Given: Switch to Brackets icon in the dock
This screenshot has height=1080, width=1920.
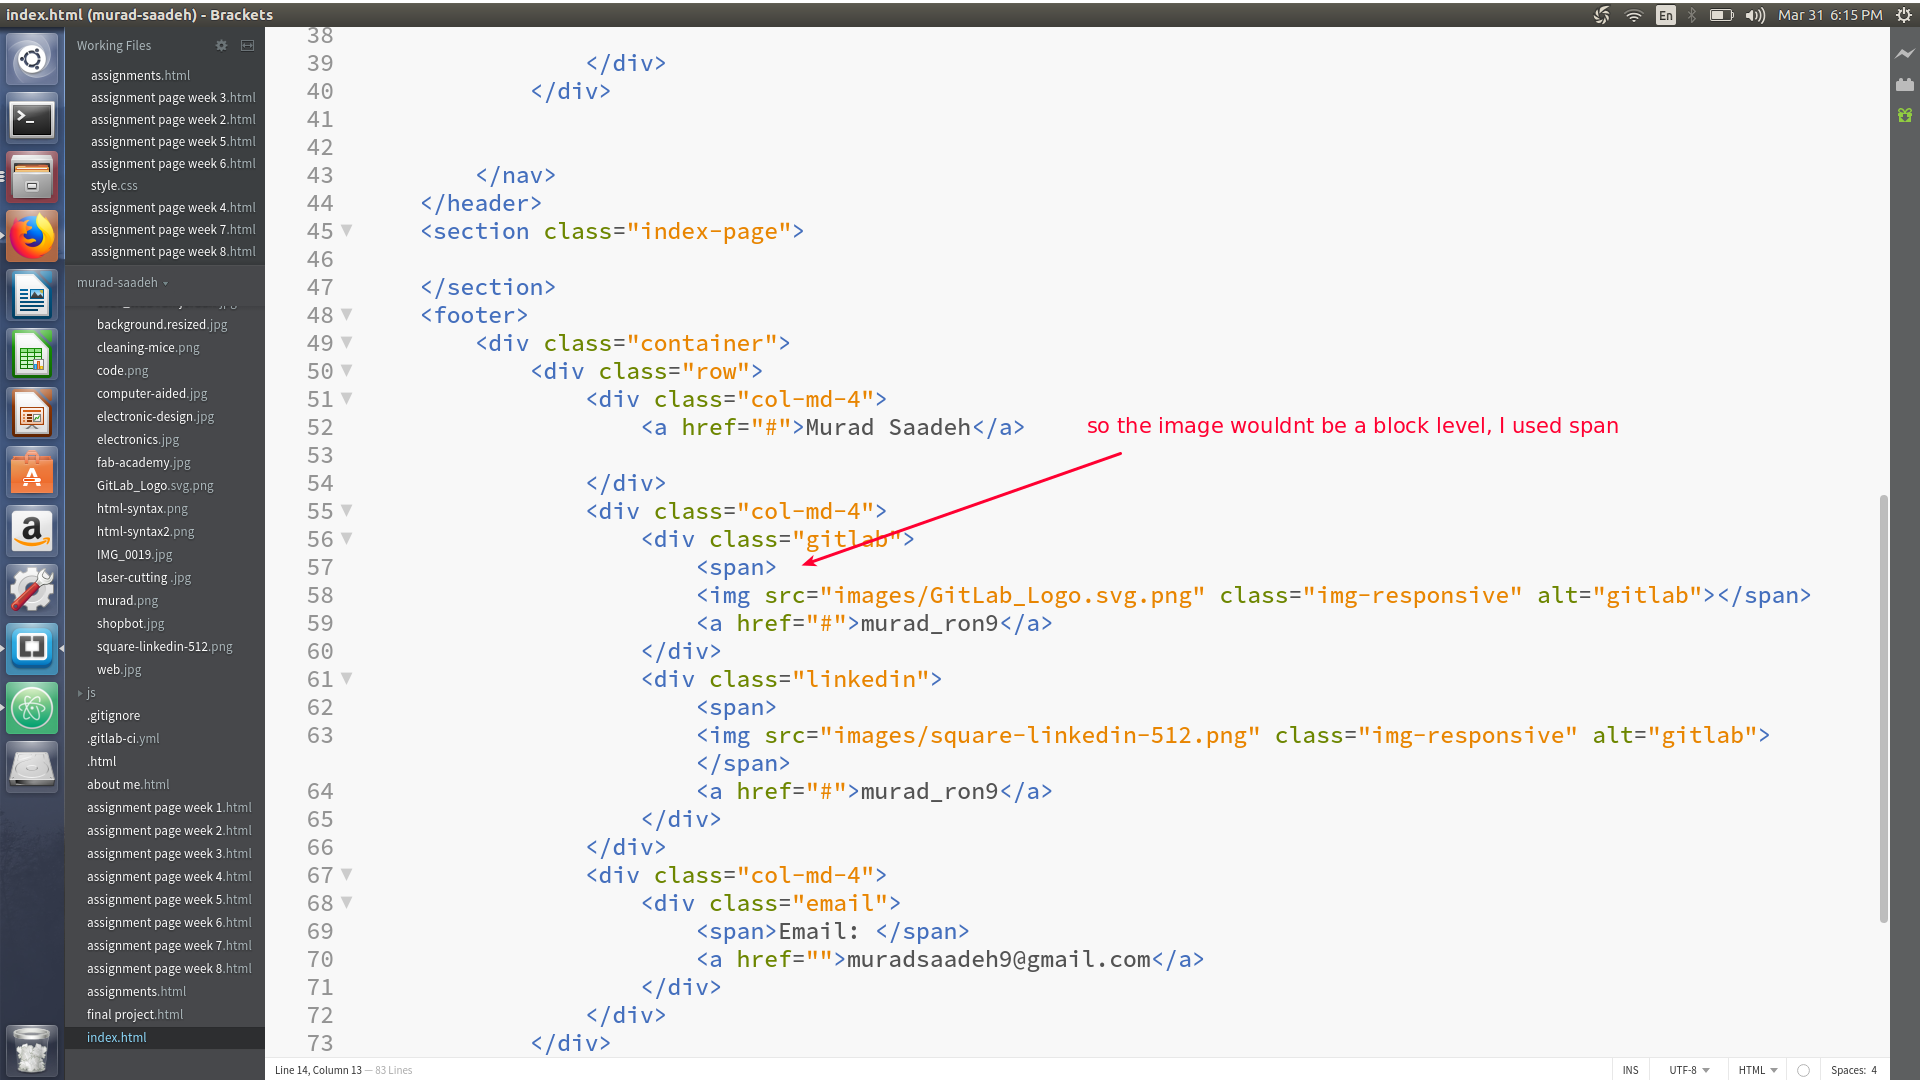Looking at the screenshot, I should (x=32, y=649).
